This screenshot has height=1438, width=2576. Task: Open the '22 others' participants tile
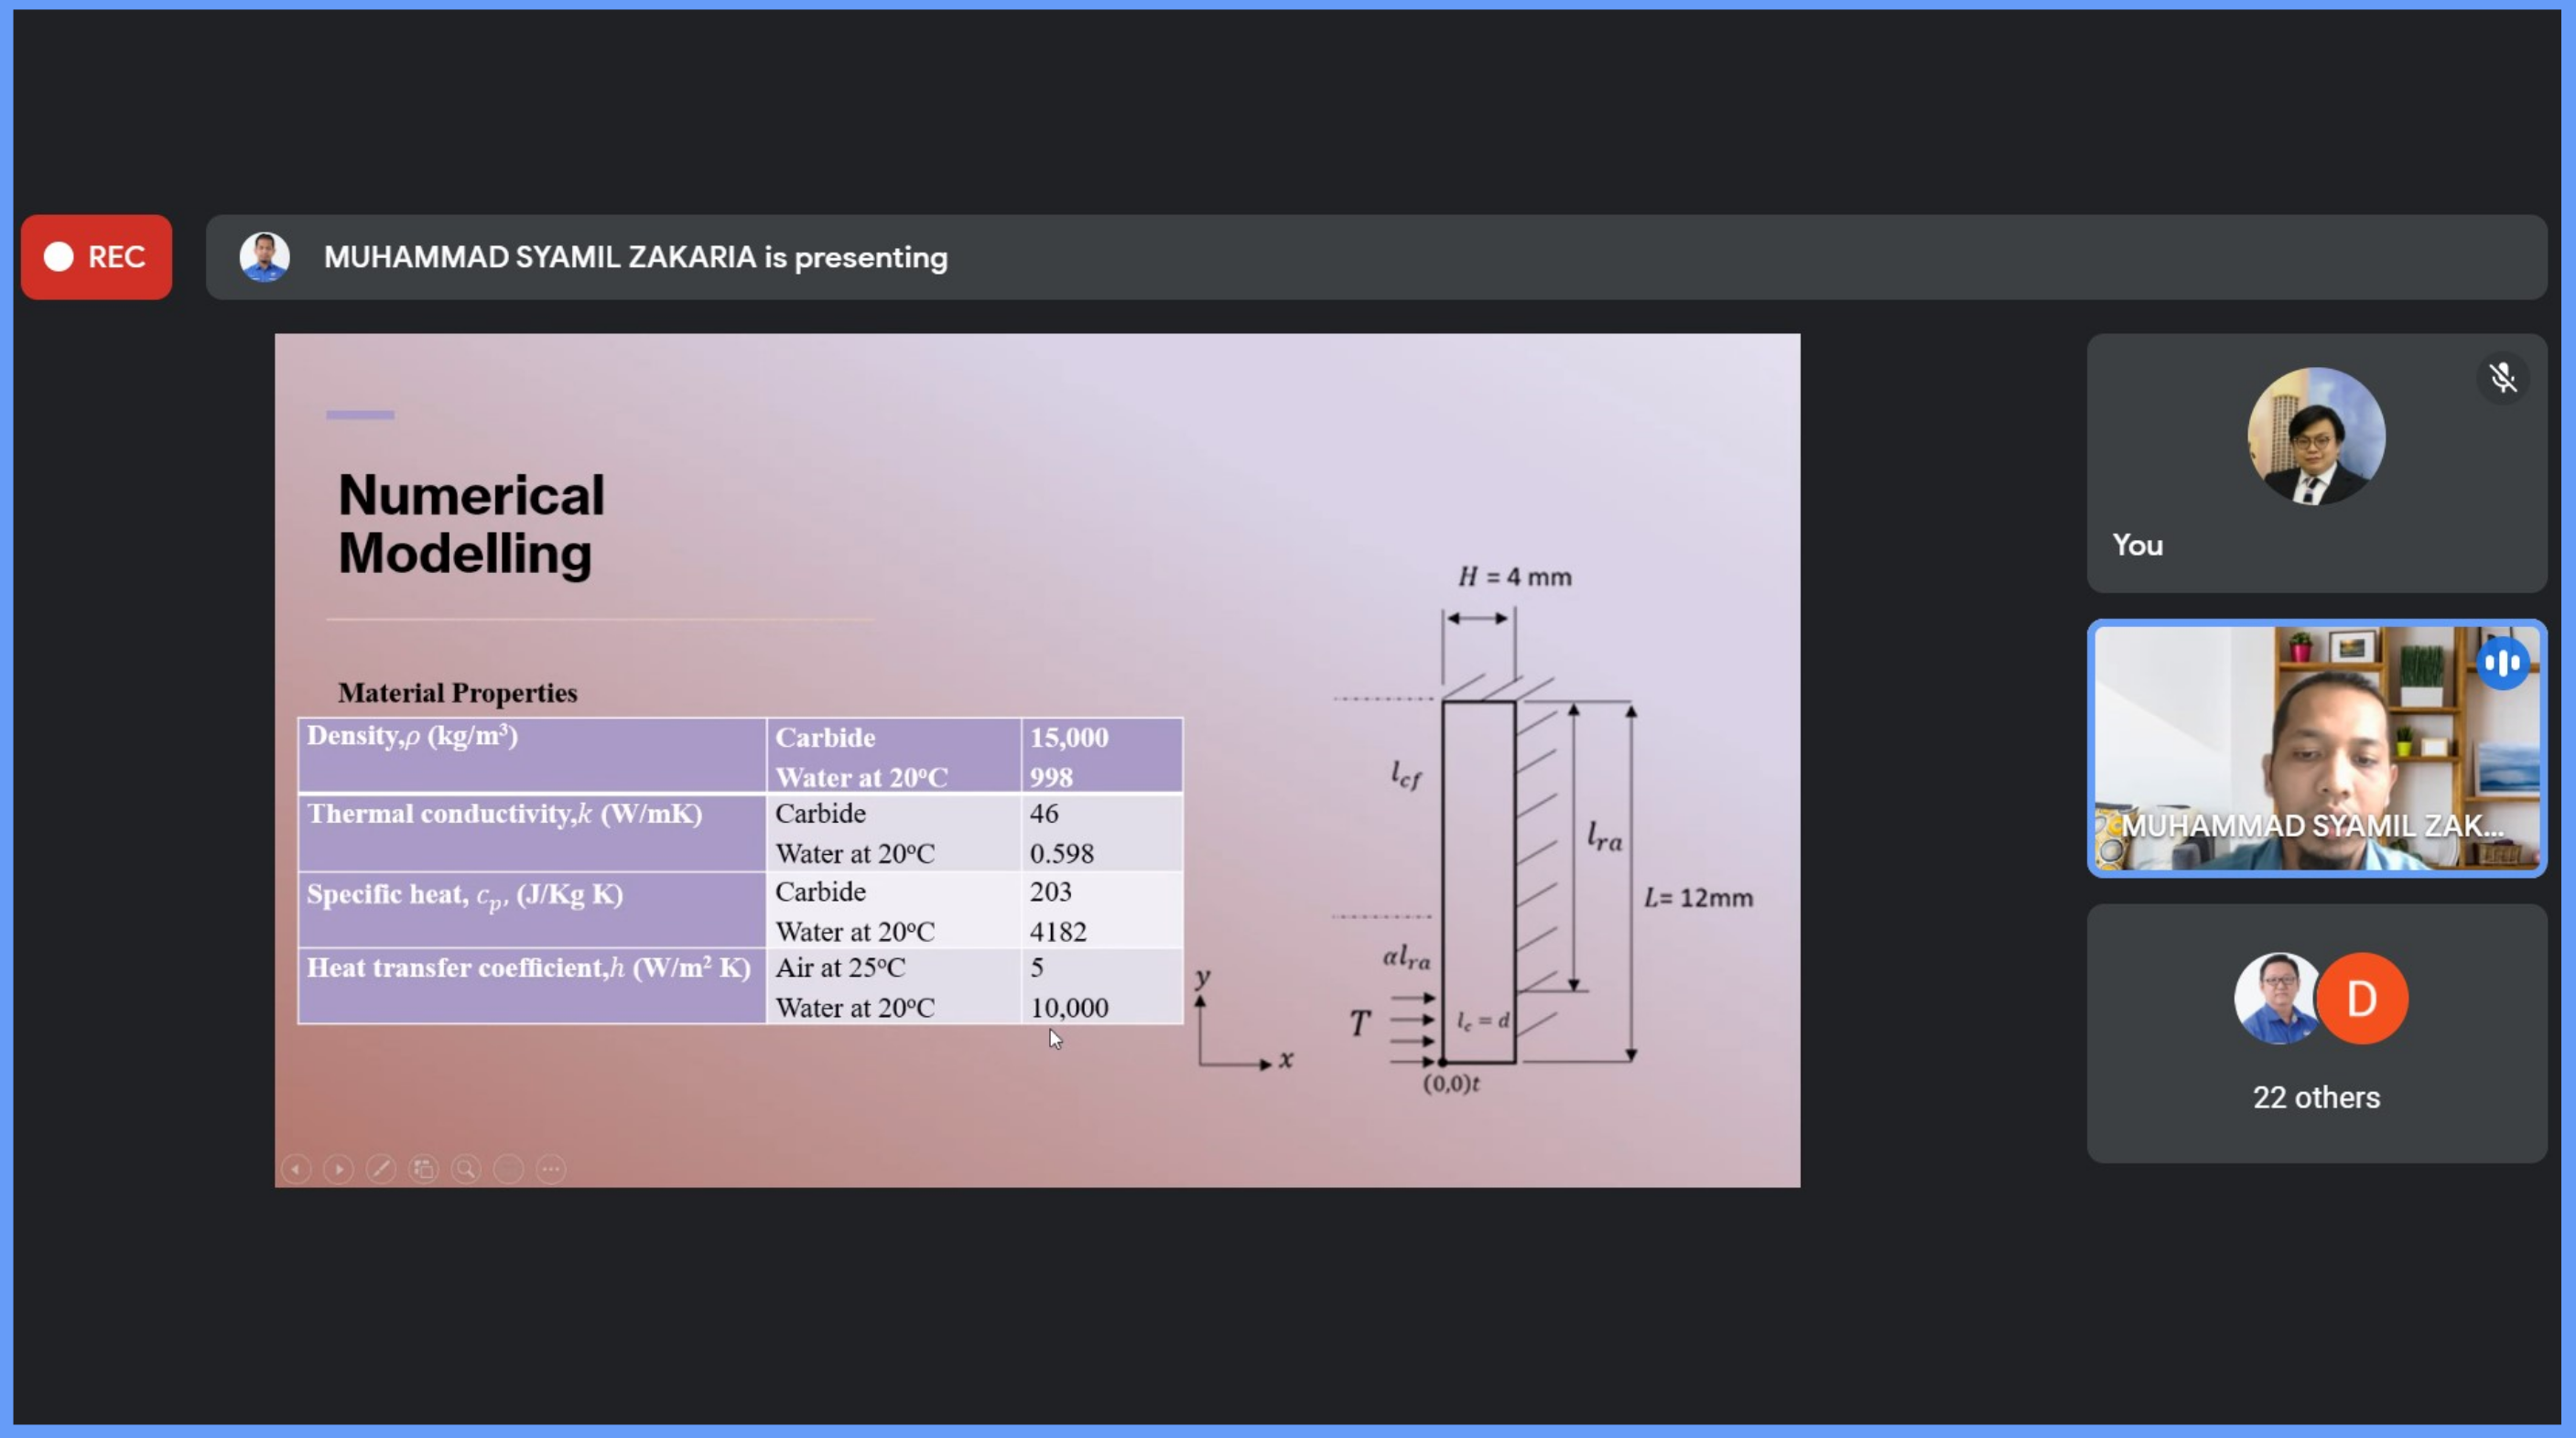[2316, 1097]
